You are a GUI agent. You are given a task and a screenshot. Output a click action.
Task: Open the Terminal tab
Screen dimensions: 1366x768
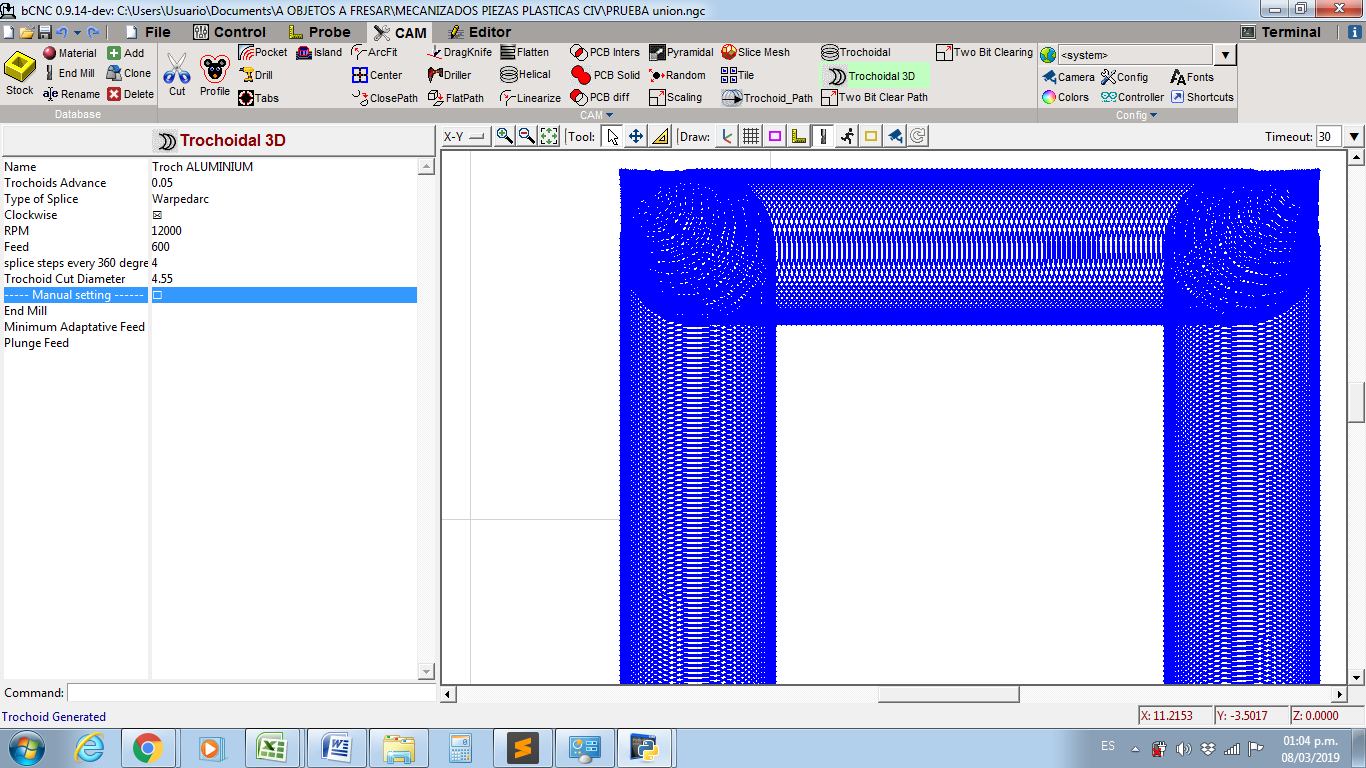tap(1281, 32)
